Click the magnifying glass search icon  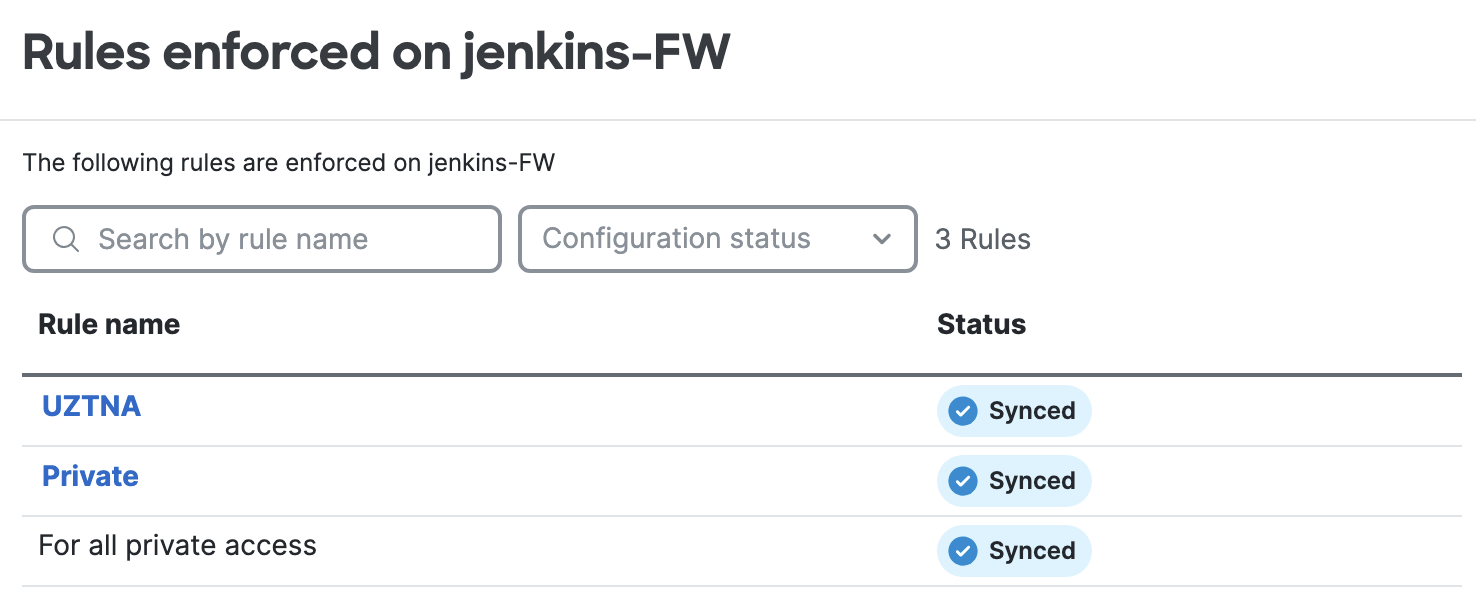(66, 239)
